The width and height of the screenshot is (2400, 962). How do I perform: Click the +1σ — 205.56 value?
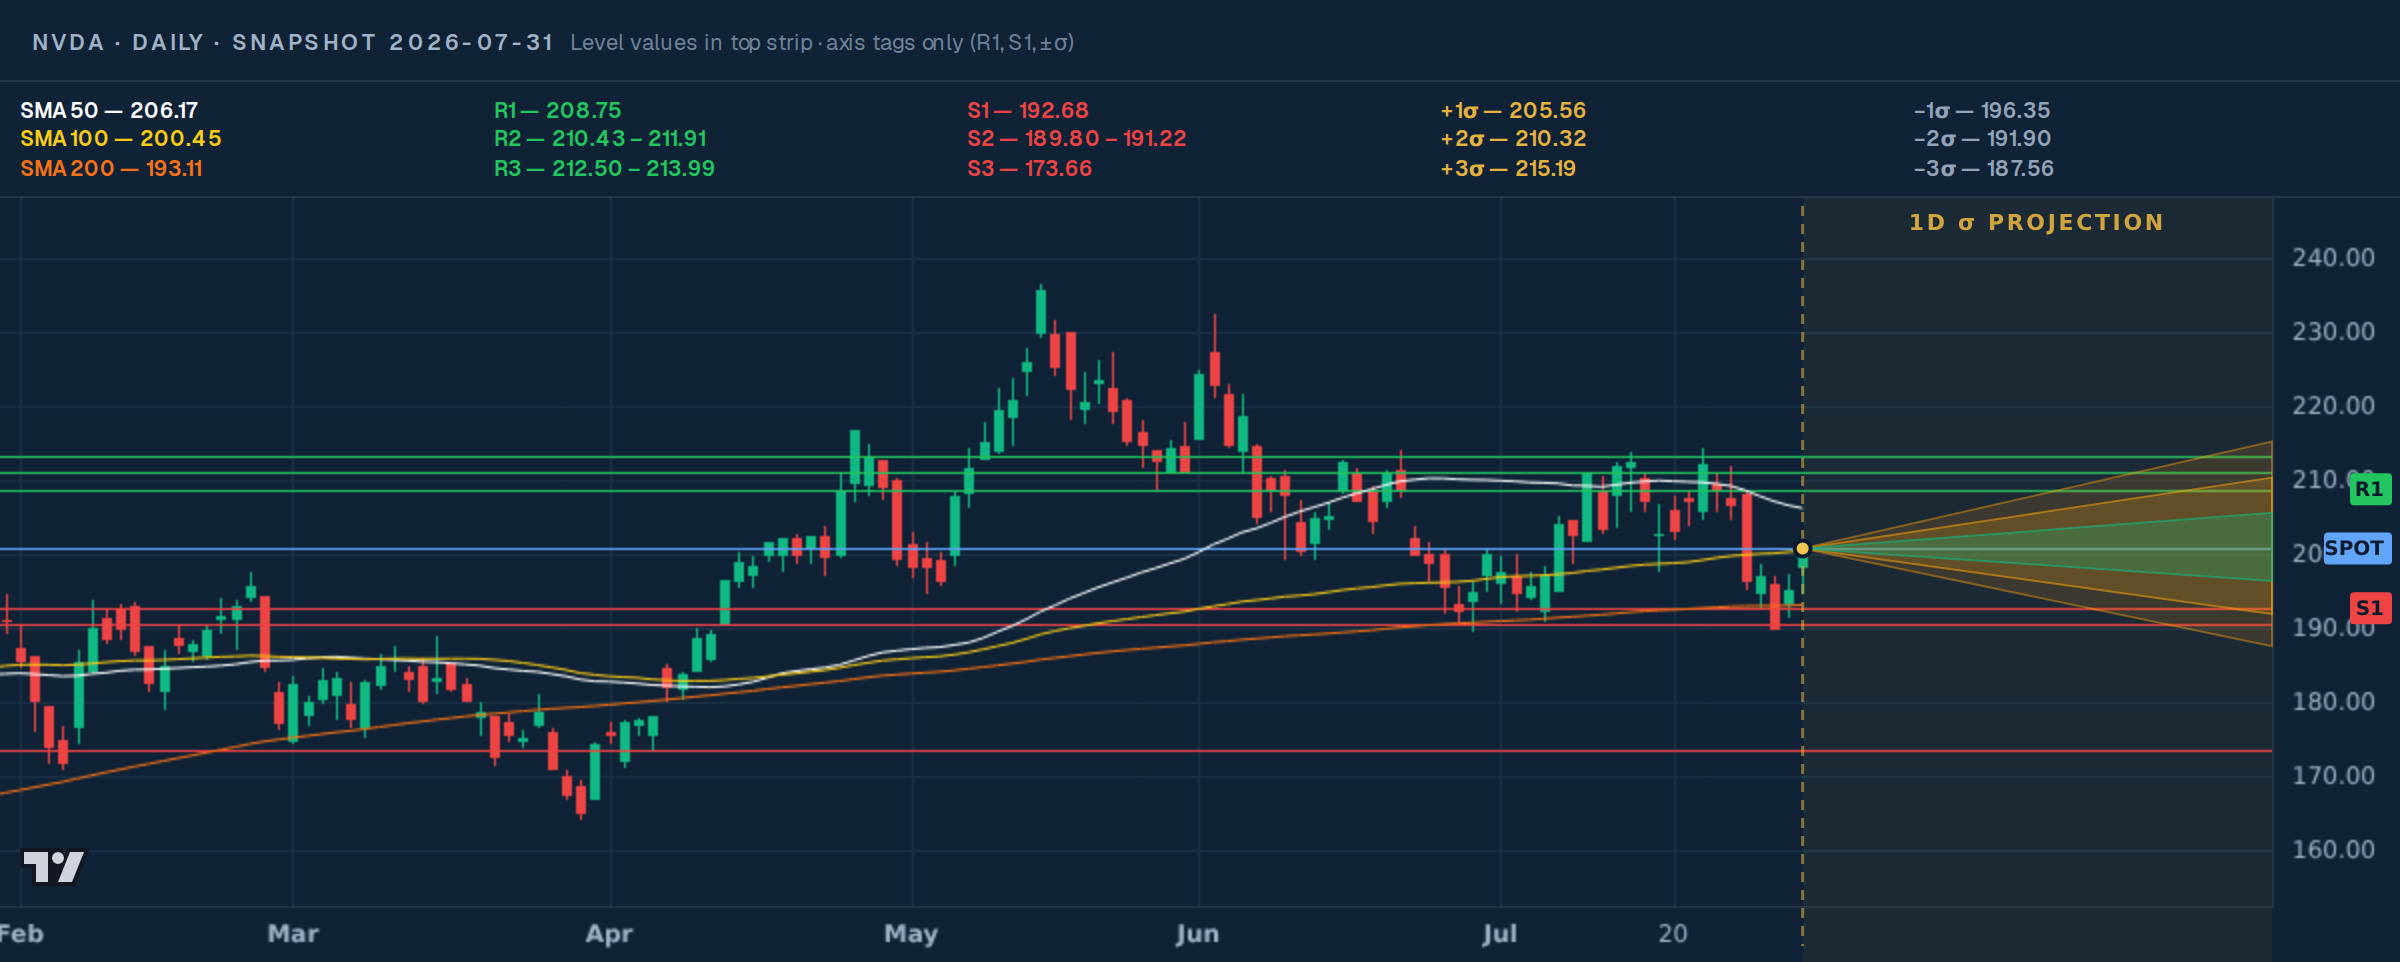(1513, 110)
